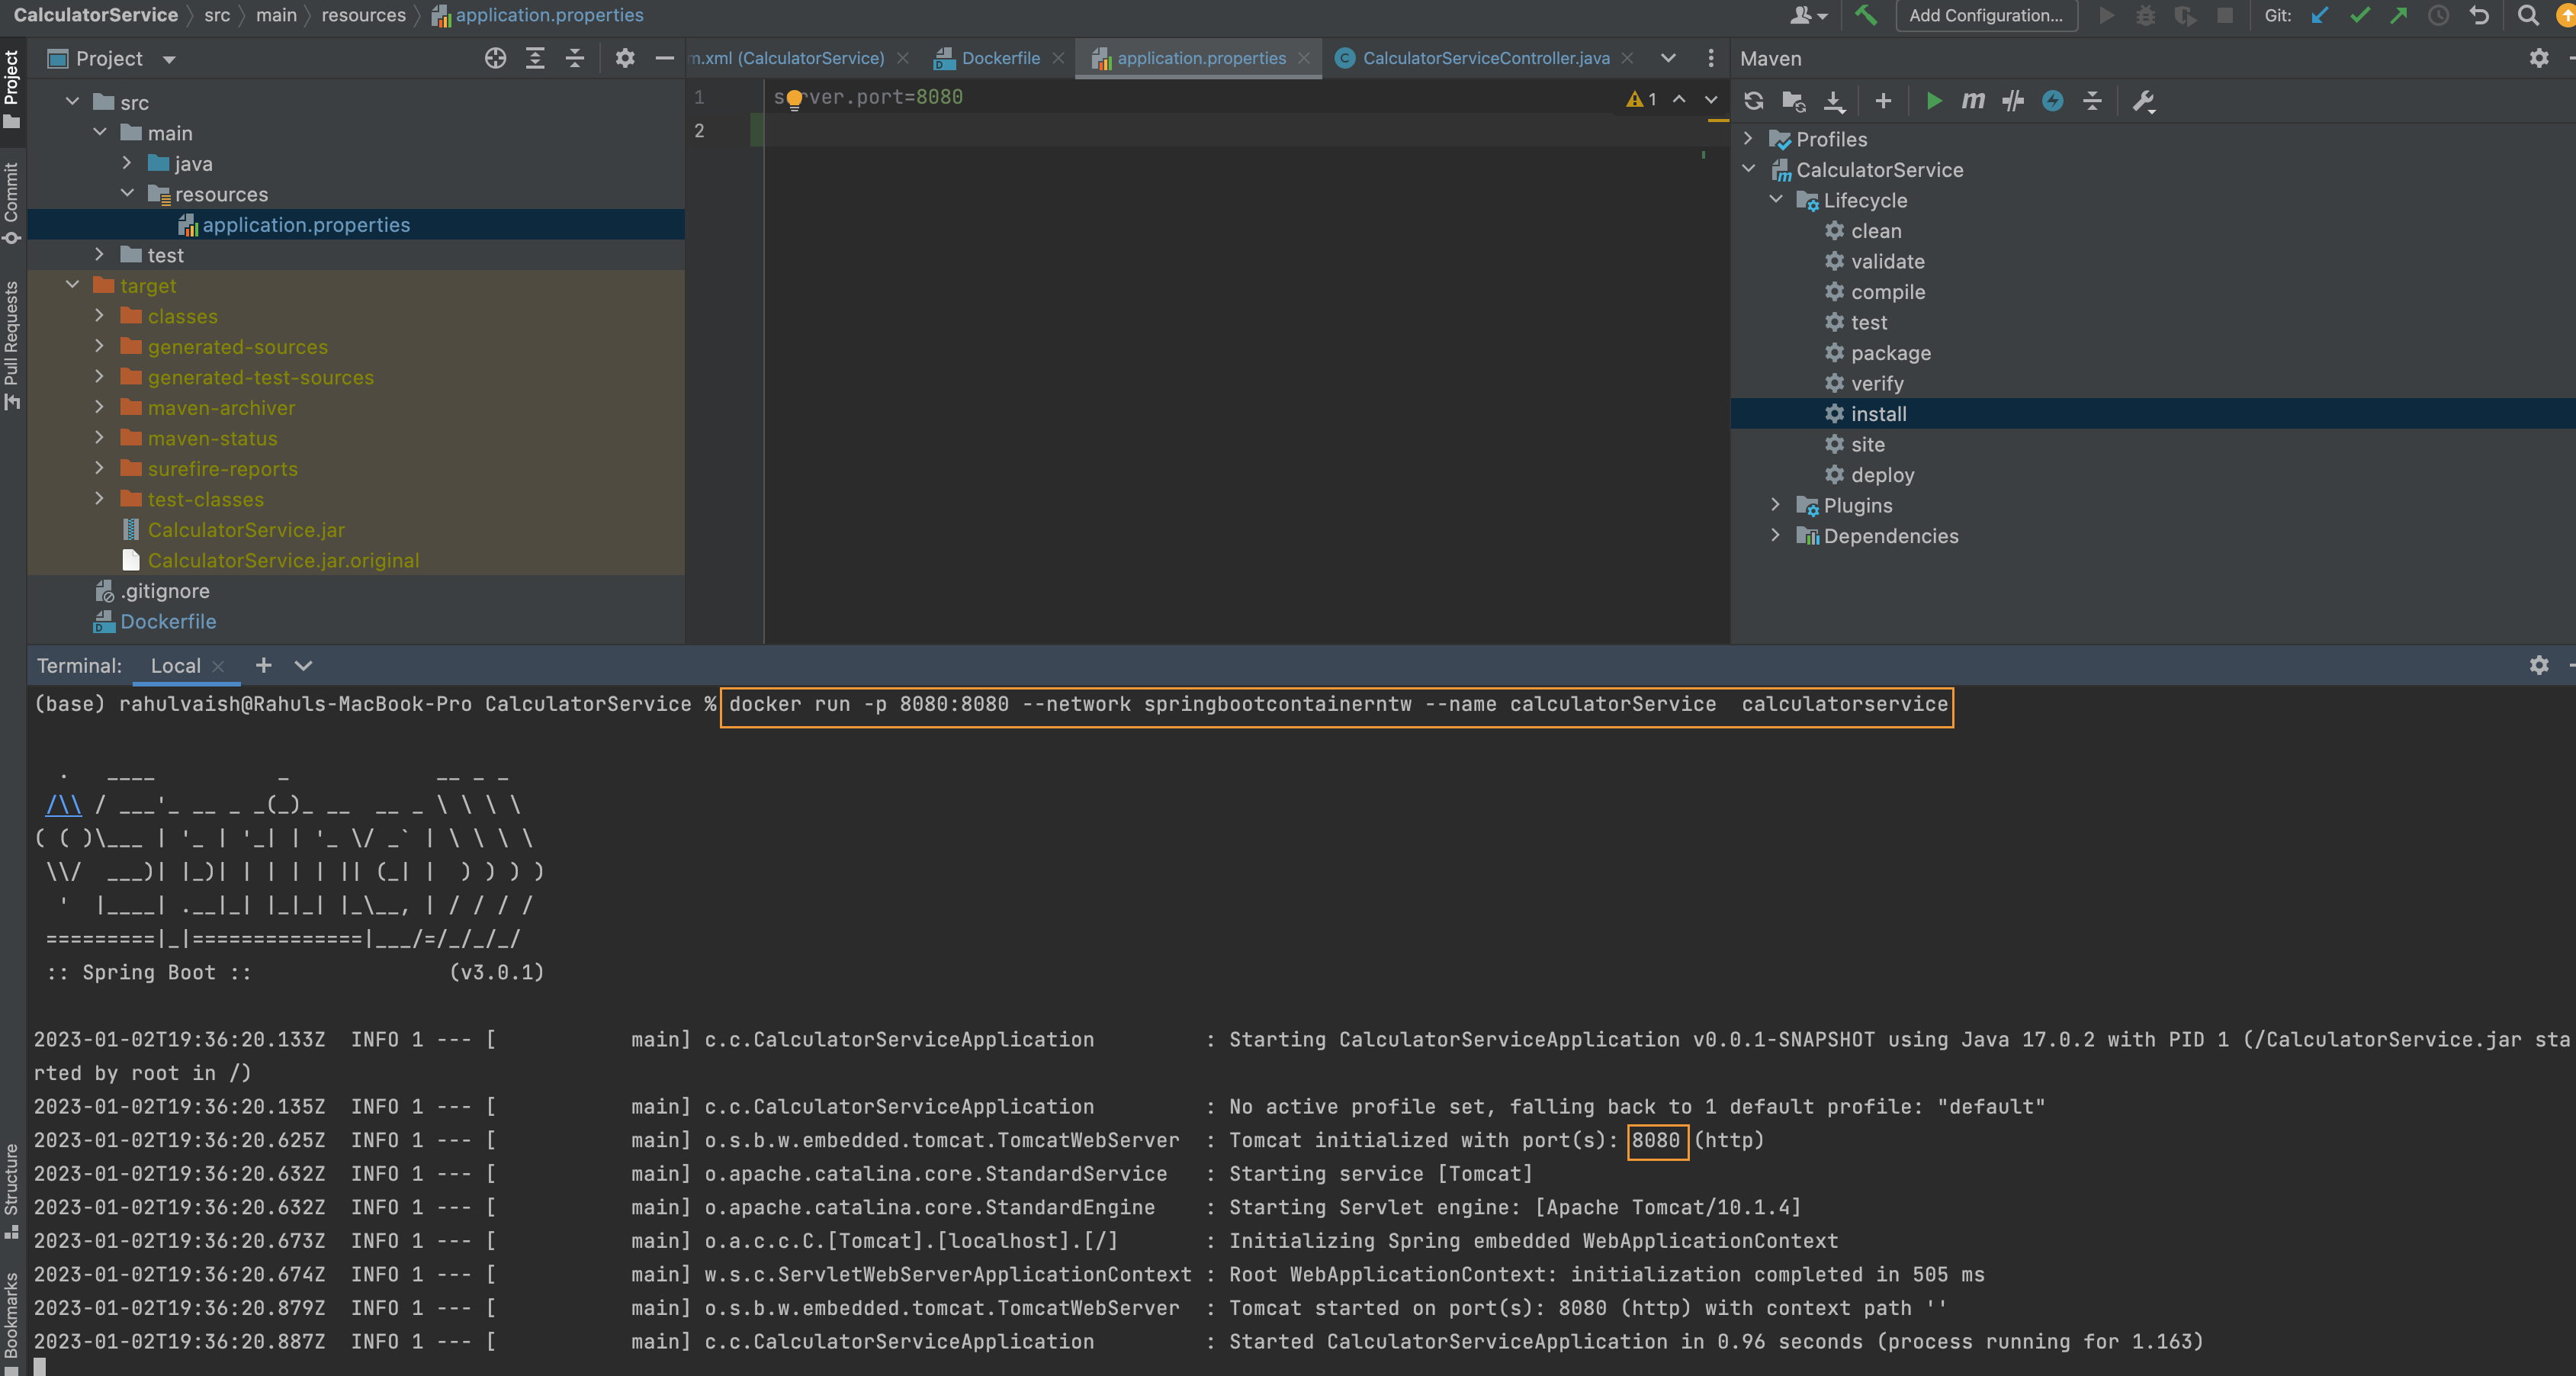
Task: Close the Local terminal tab
Action: 218,666
